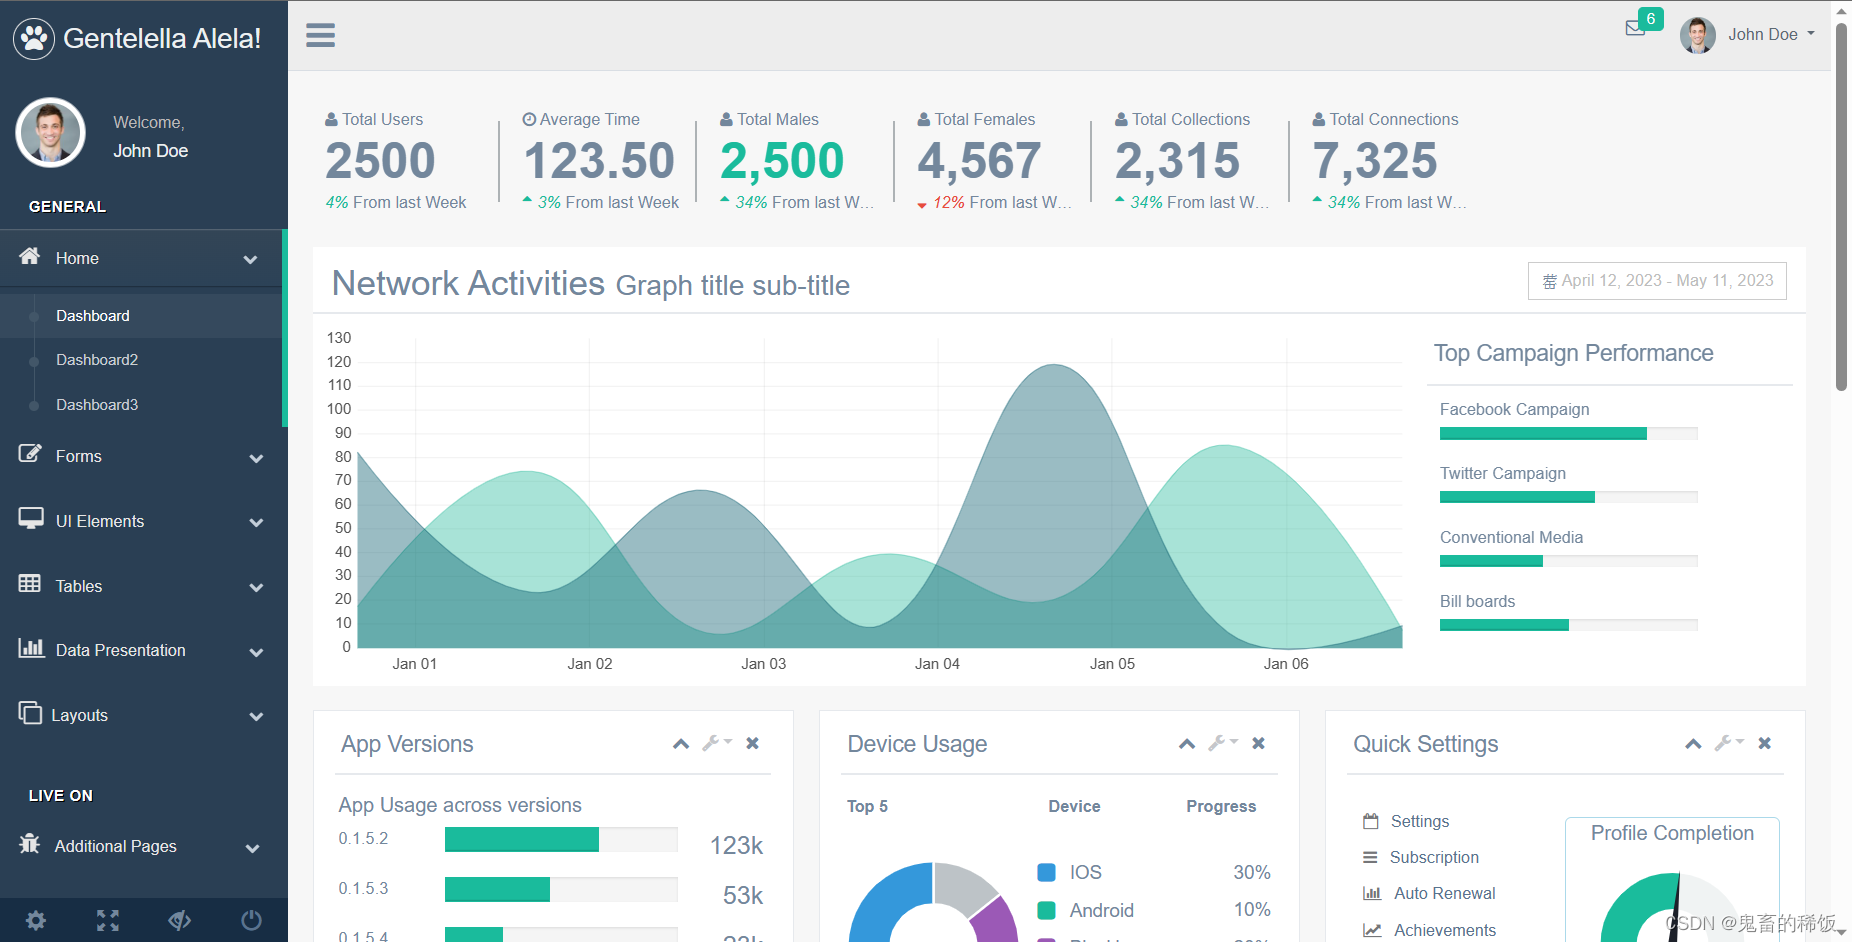Image resolution: width=1852 pixels, height=942 pixels.
Task: Click the Home house icon in sidebar
Action: tap(30, 256)
